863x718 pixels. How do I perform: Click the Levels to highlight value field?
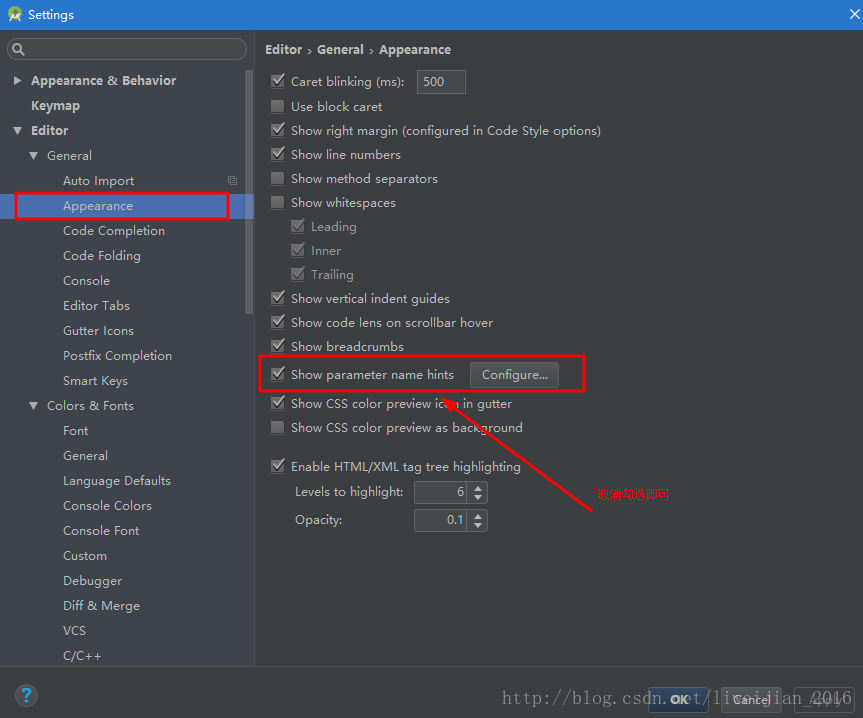(x=440, y=492)
